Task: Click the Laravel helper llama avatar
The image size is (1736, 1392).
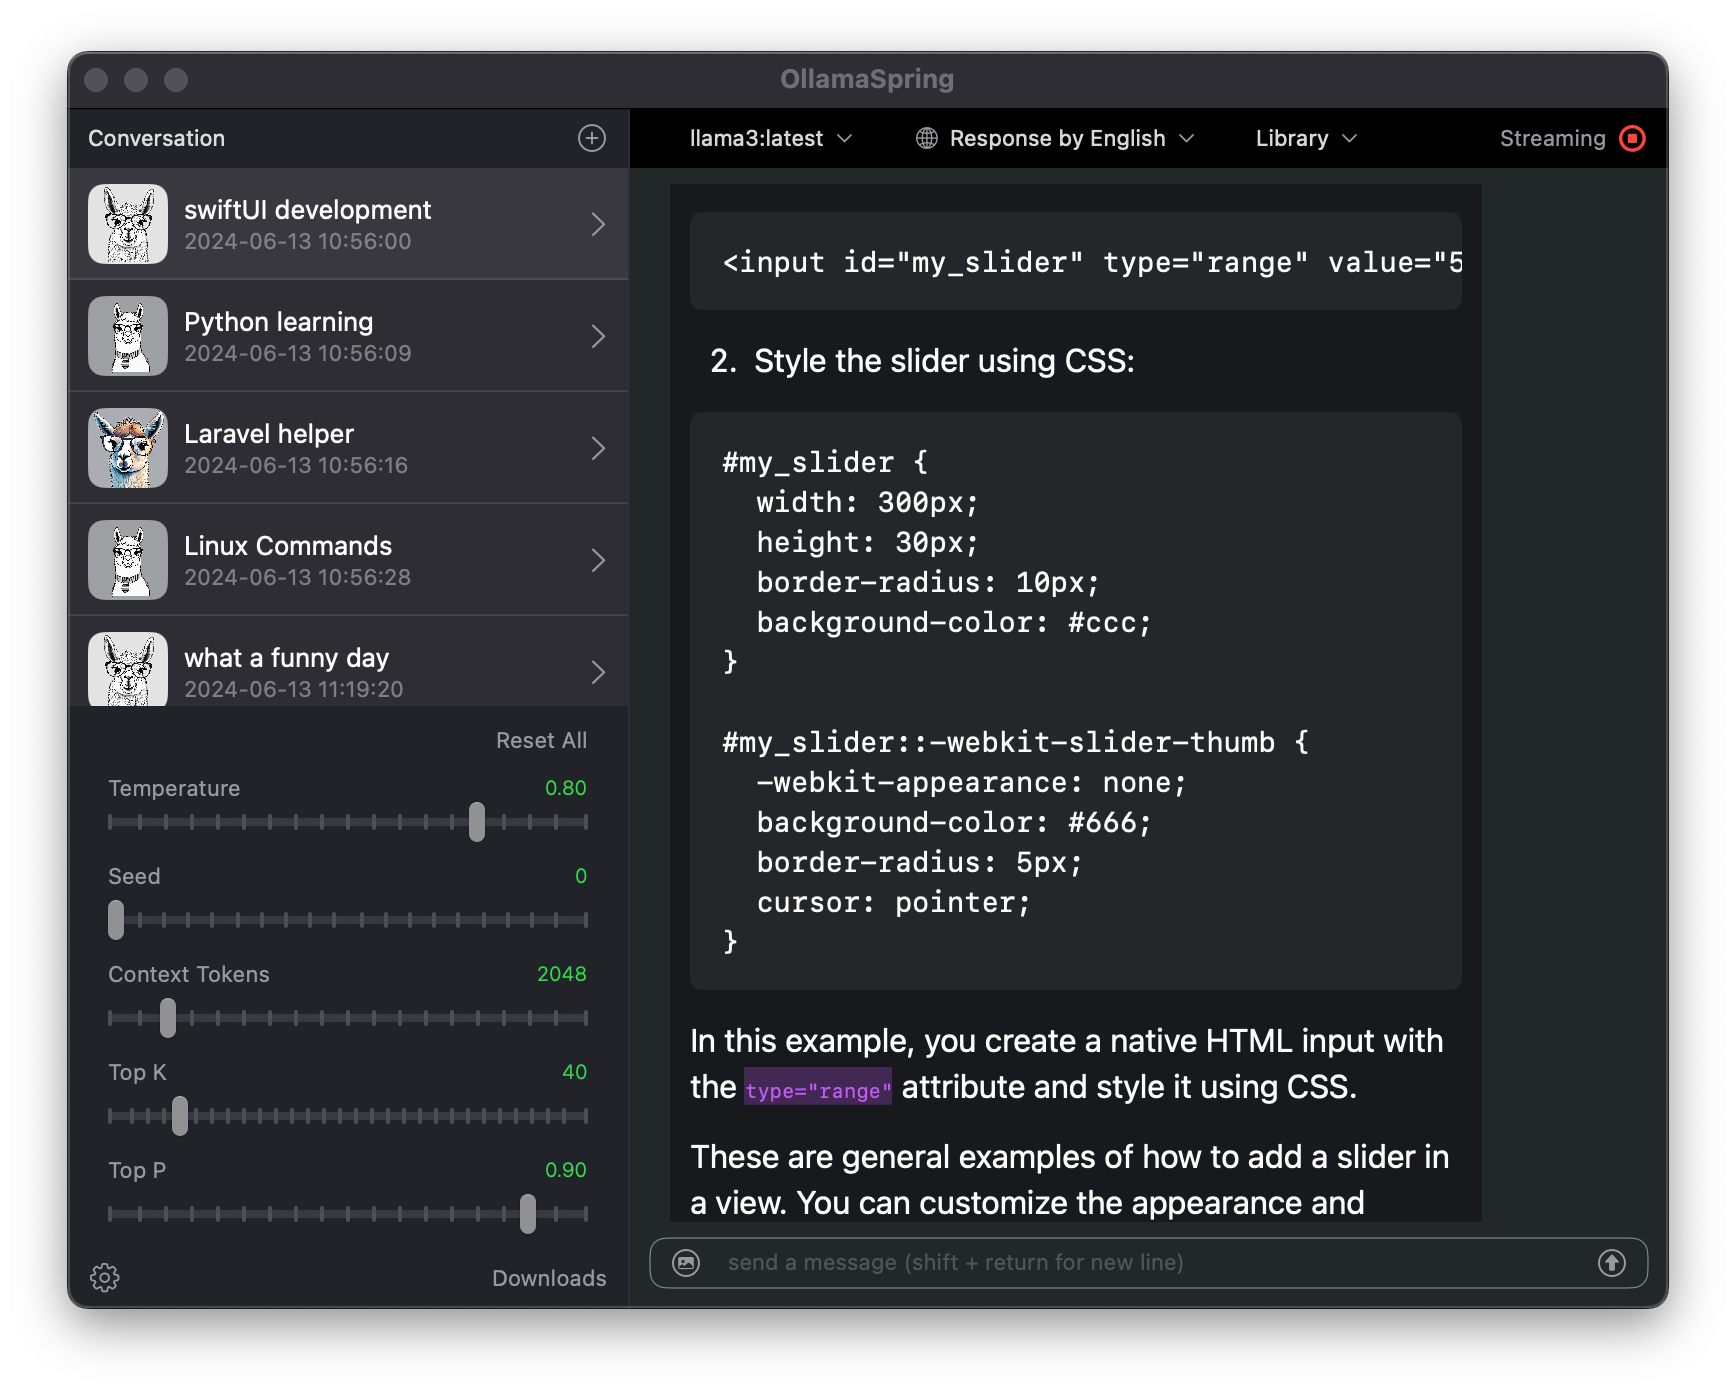Action: click(128, 448)
